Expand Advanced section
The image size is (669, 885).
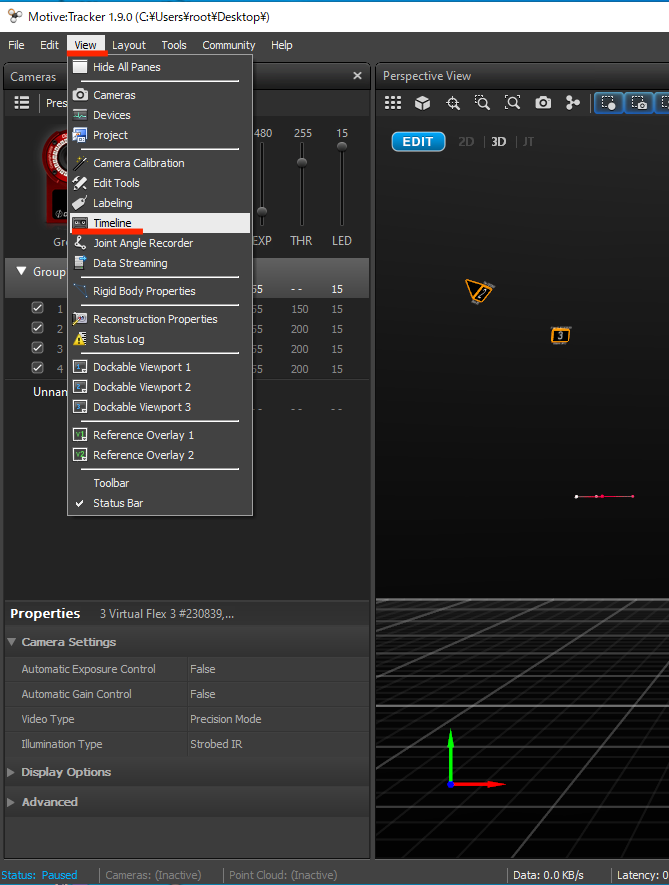(x=11, y=802)
